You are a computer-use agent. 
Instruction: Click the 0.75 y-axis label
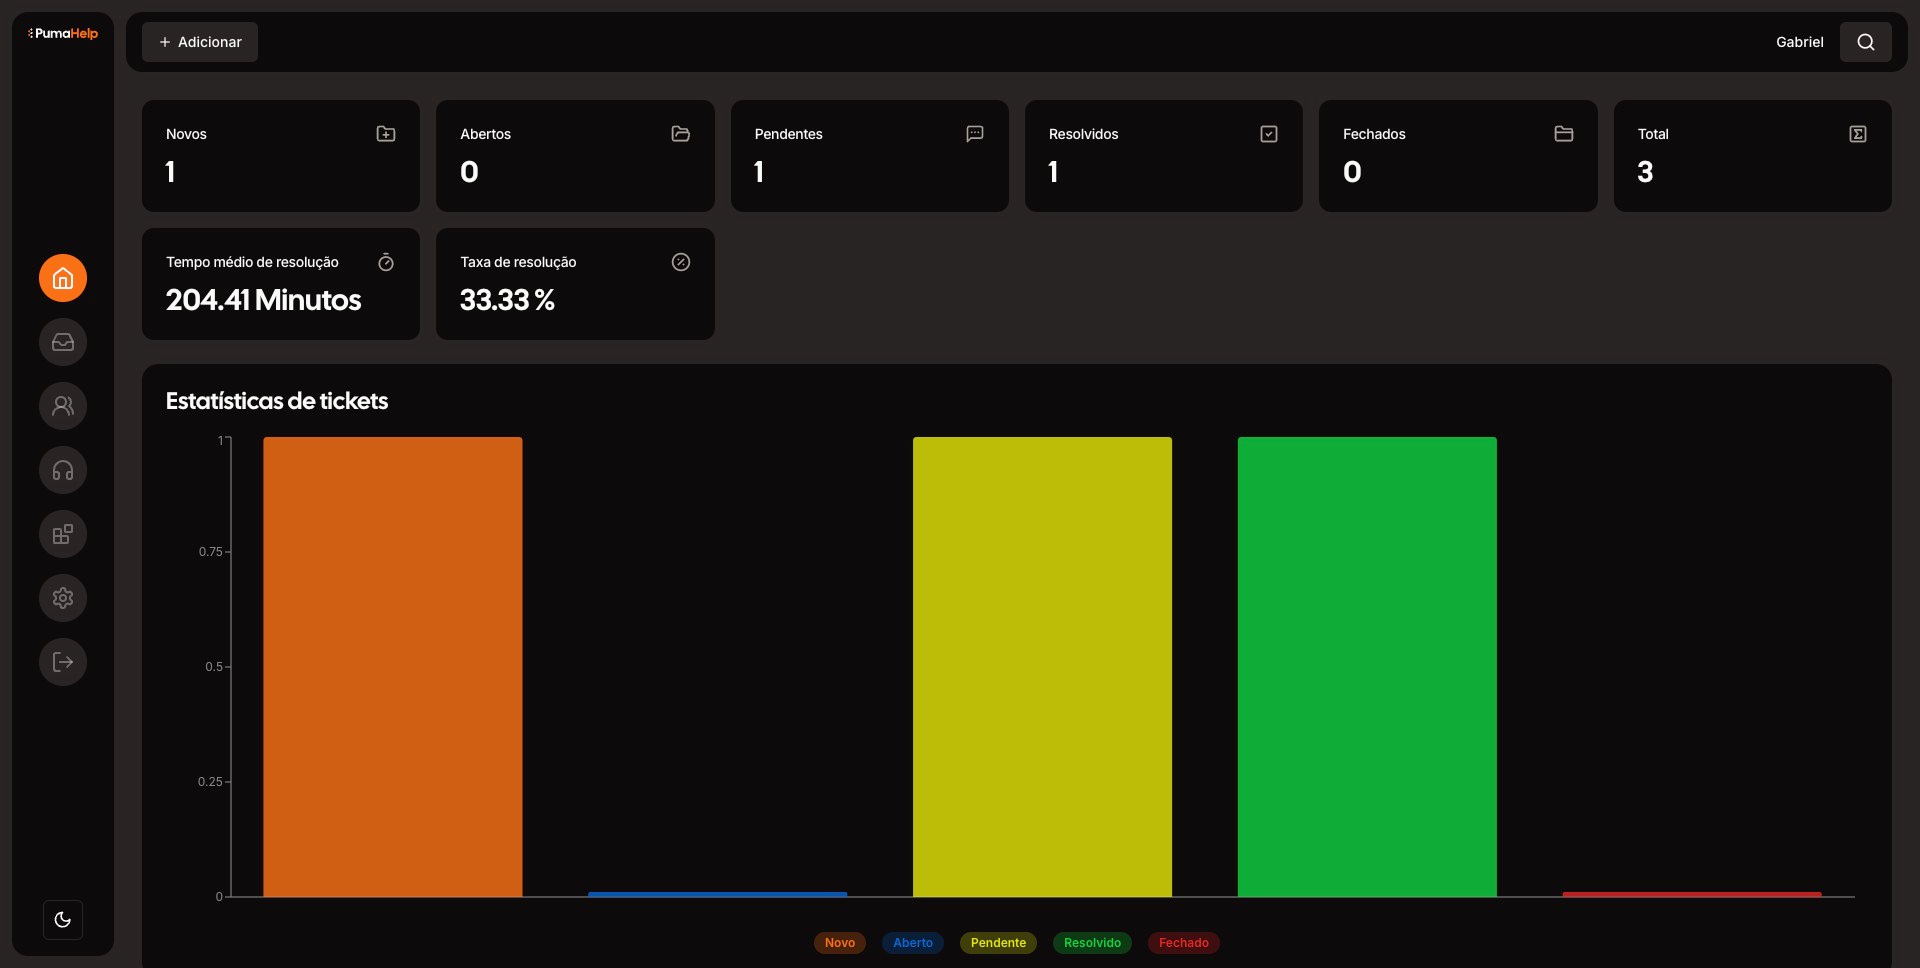coord(210,552)
